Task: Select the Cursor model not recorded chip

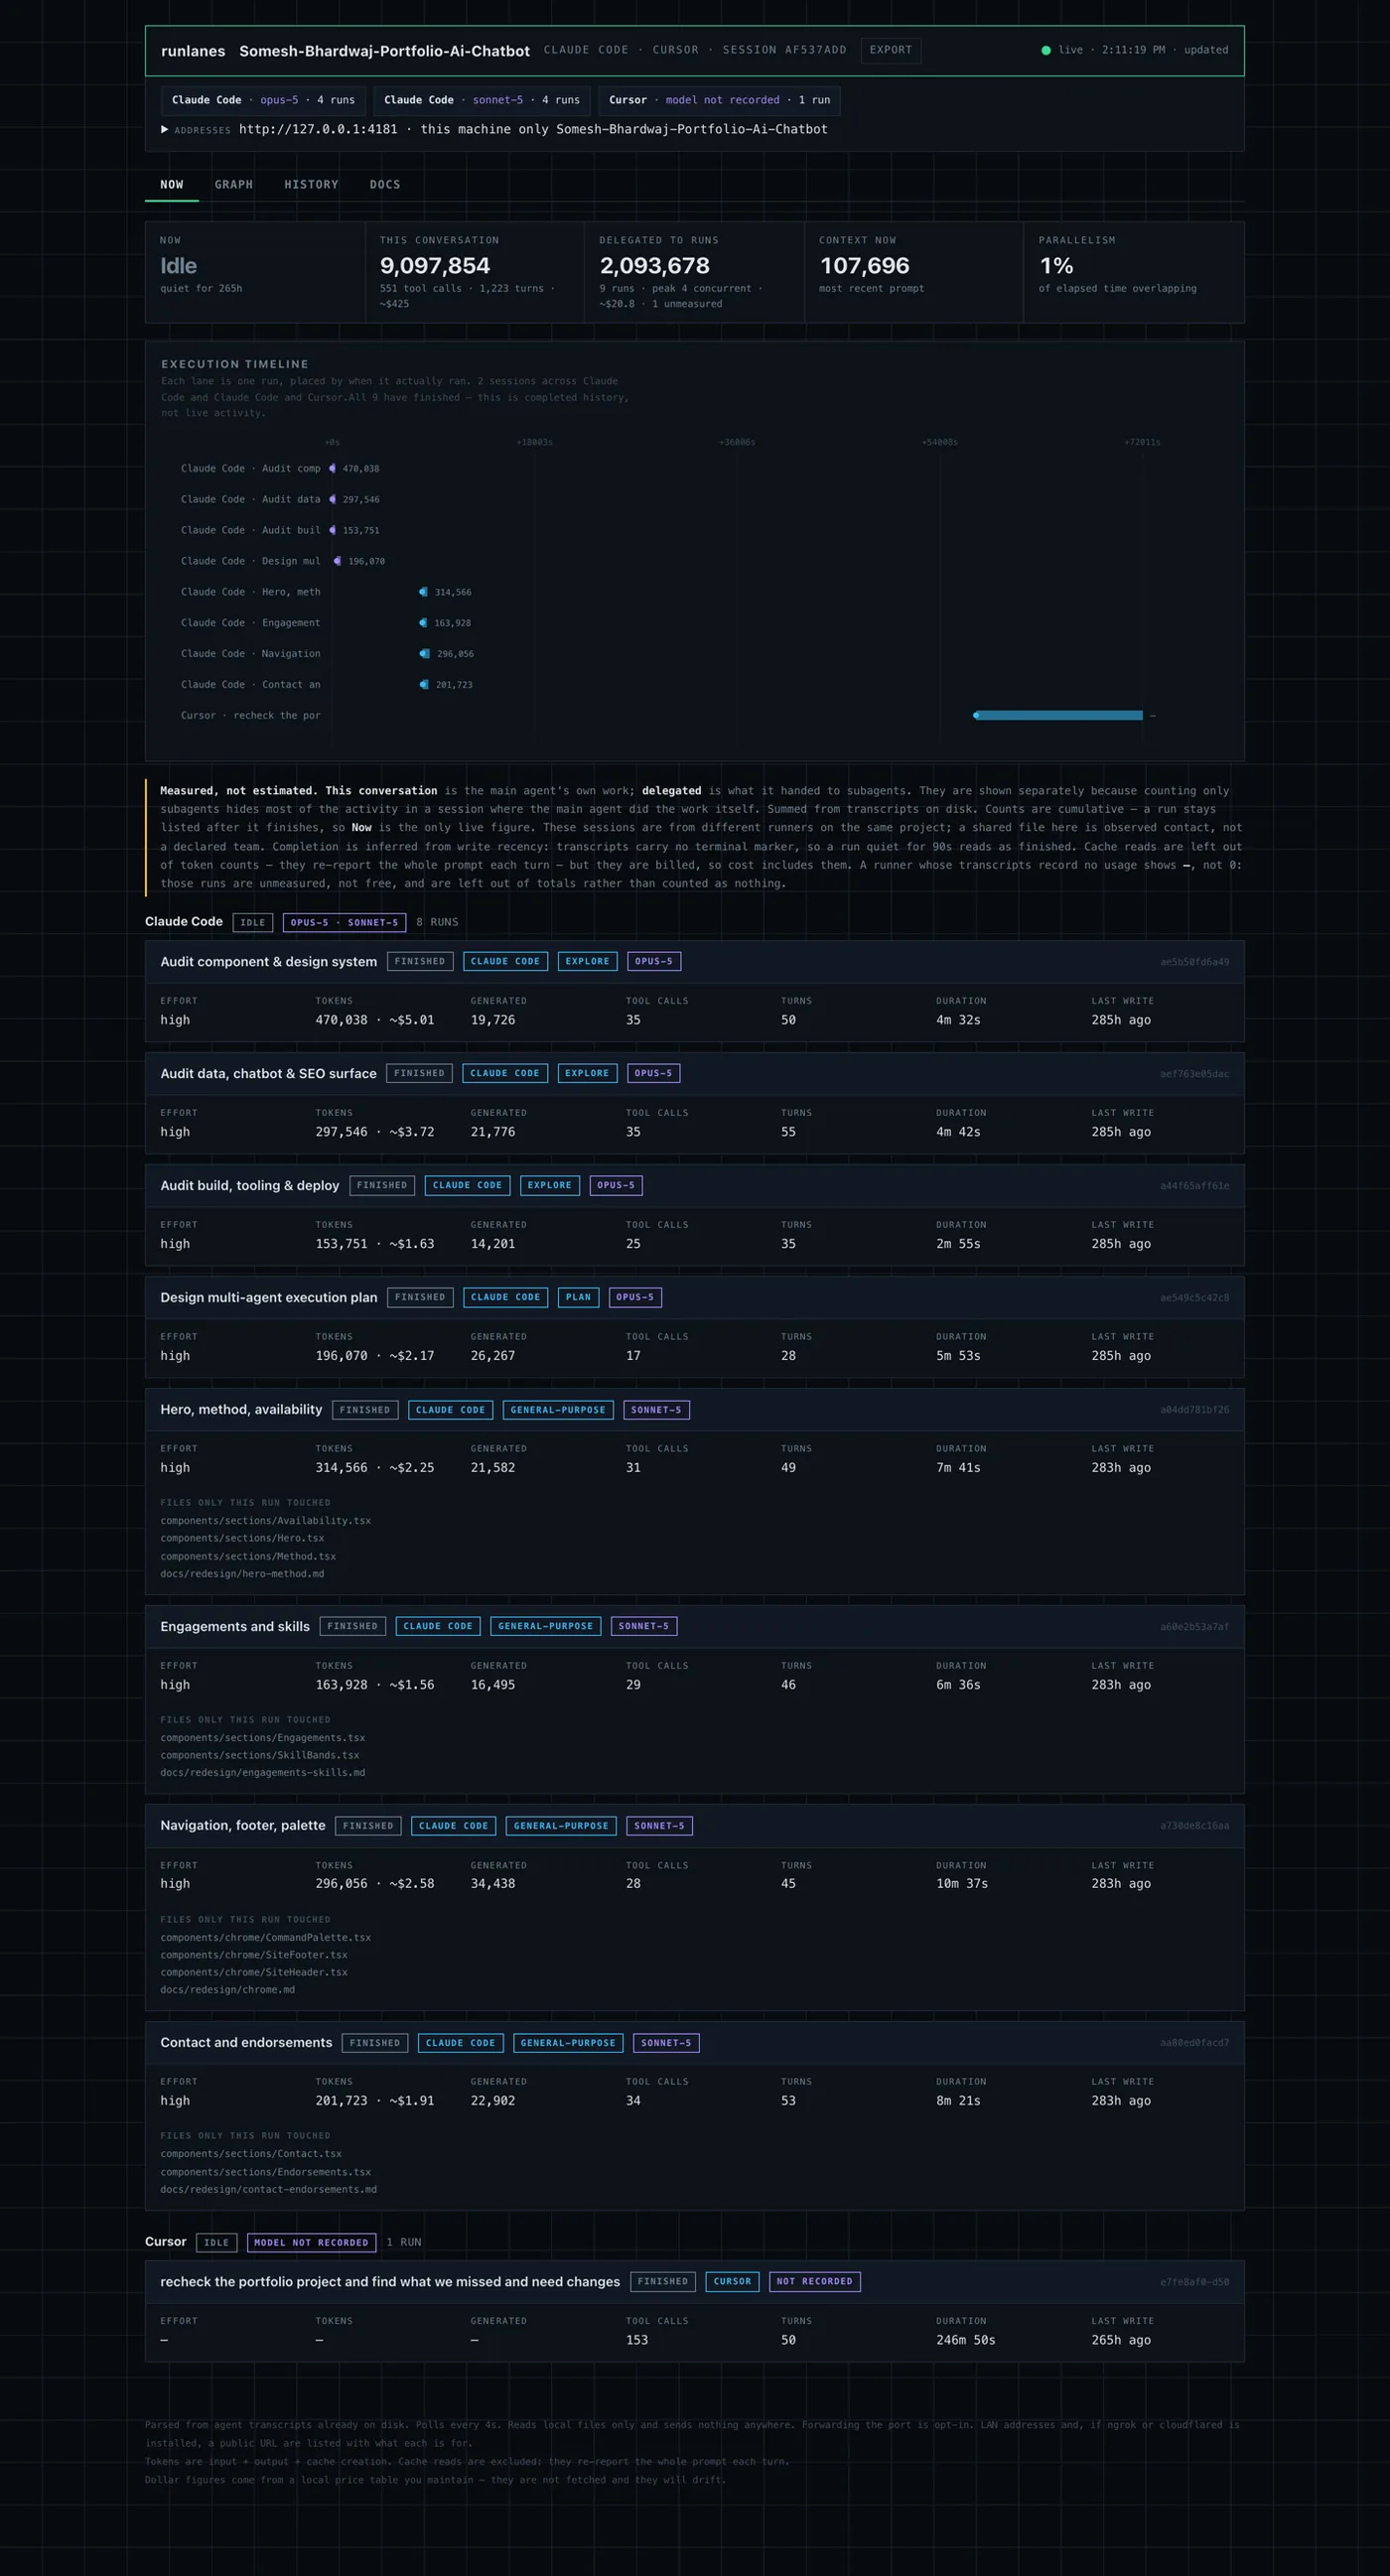Action: pos(719,100)
